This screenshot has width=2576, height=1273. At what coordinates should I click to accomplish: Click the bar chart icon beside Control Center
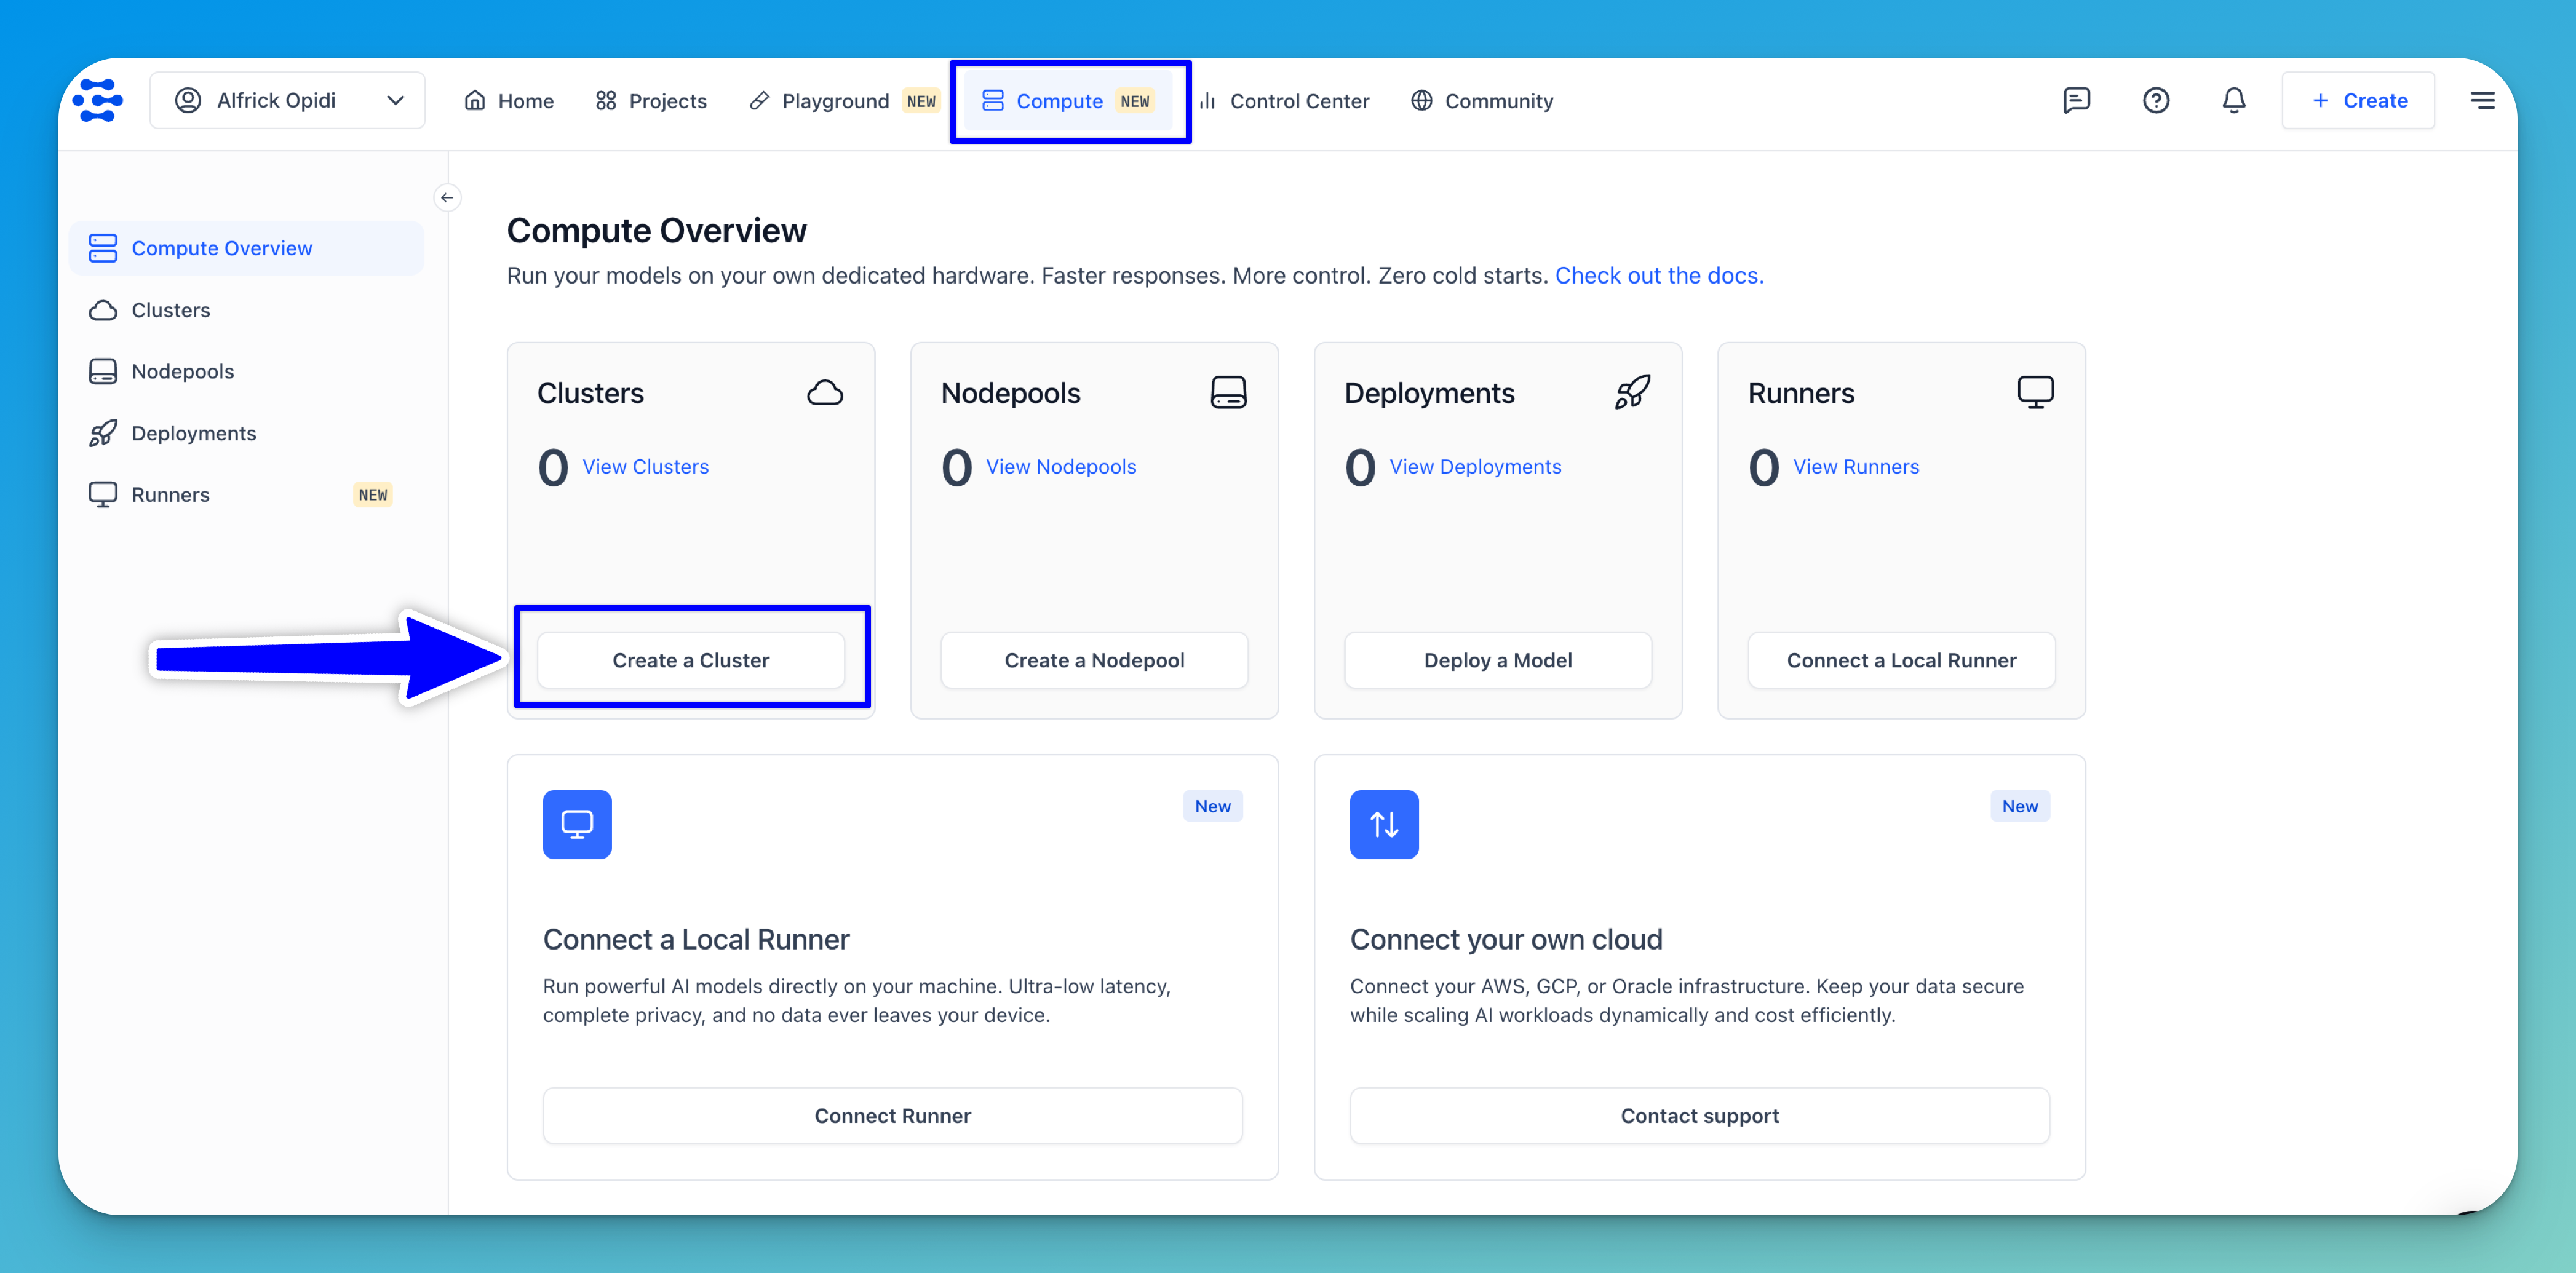click(x=1207, y=101)
